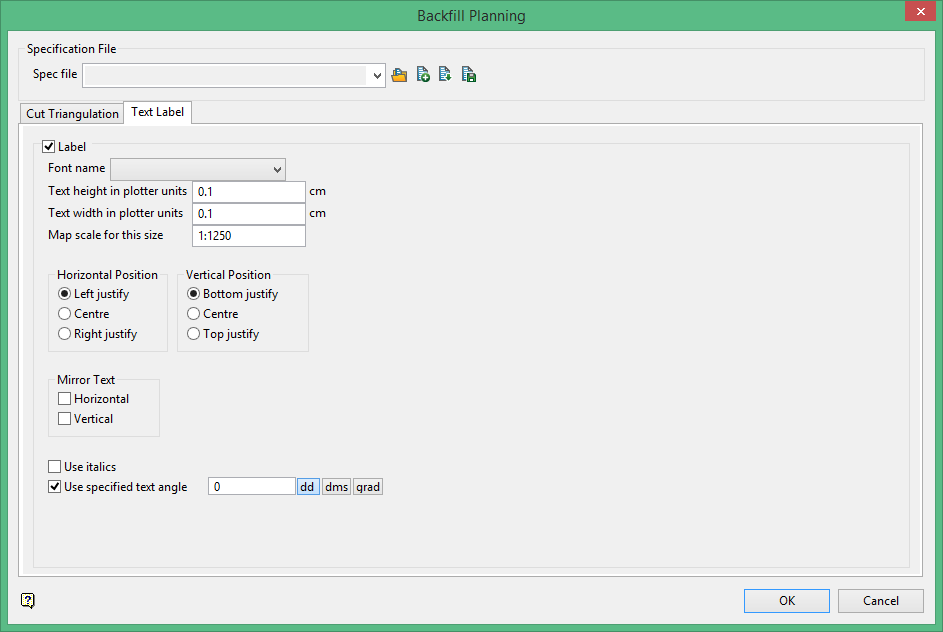943x632 pixels.
Task: Uncheck the Label checkbox
Action: point(49,147)
